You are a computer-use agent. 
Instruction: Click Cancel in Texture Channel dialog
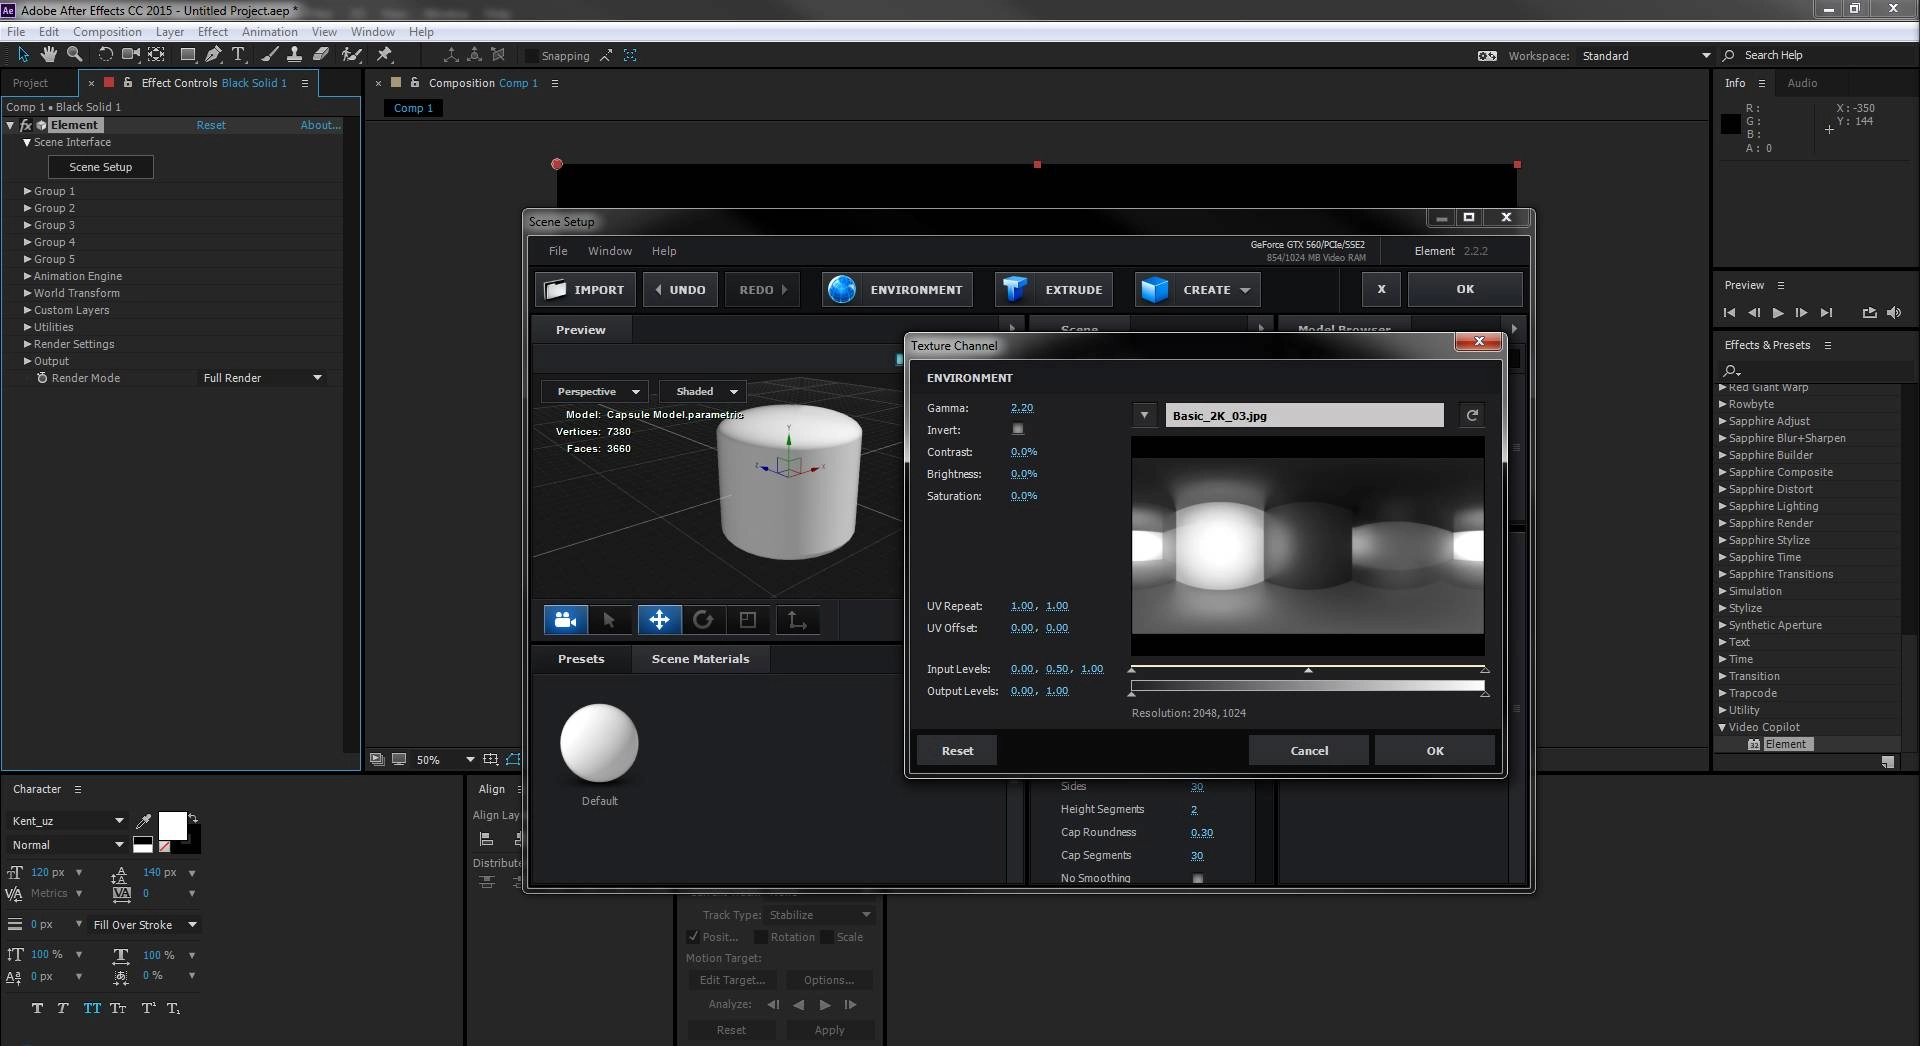1309,751
